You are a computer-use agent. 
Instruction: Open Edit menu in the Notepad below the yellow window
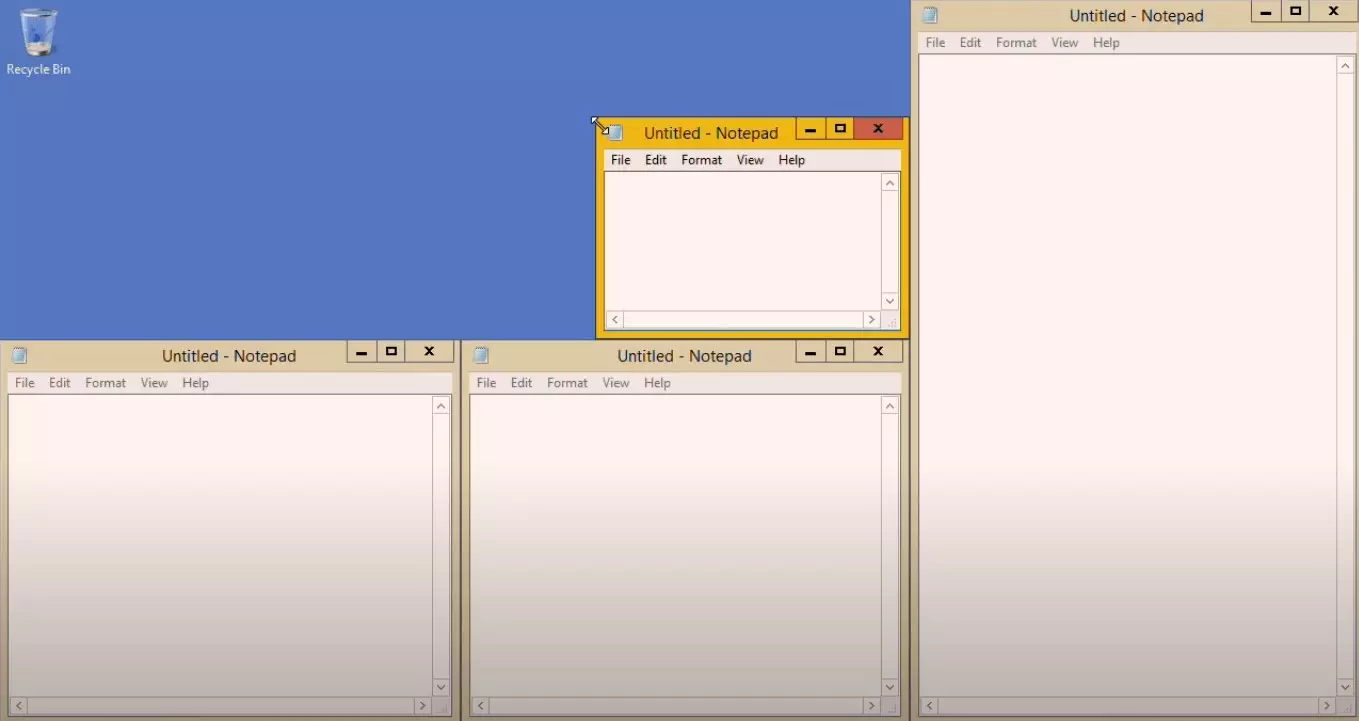(521, 383)
